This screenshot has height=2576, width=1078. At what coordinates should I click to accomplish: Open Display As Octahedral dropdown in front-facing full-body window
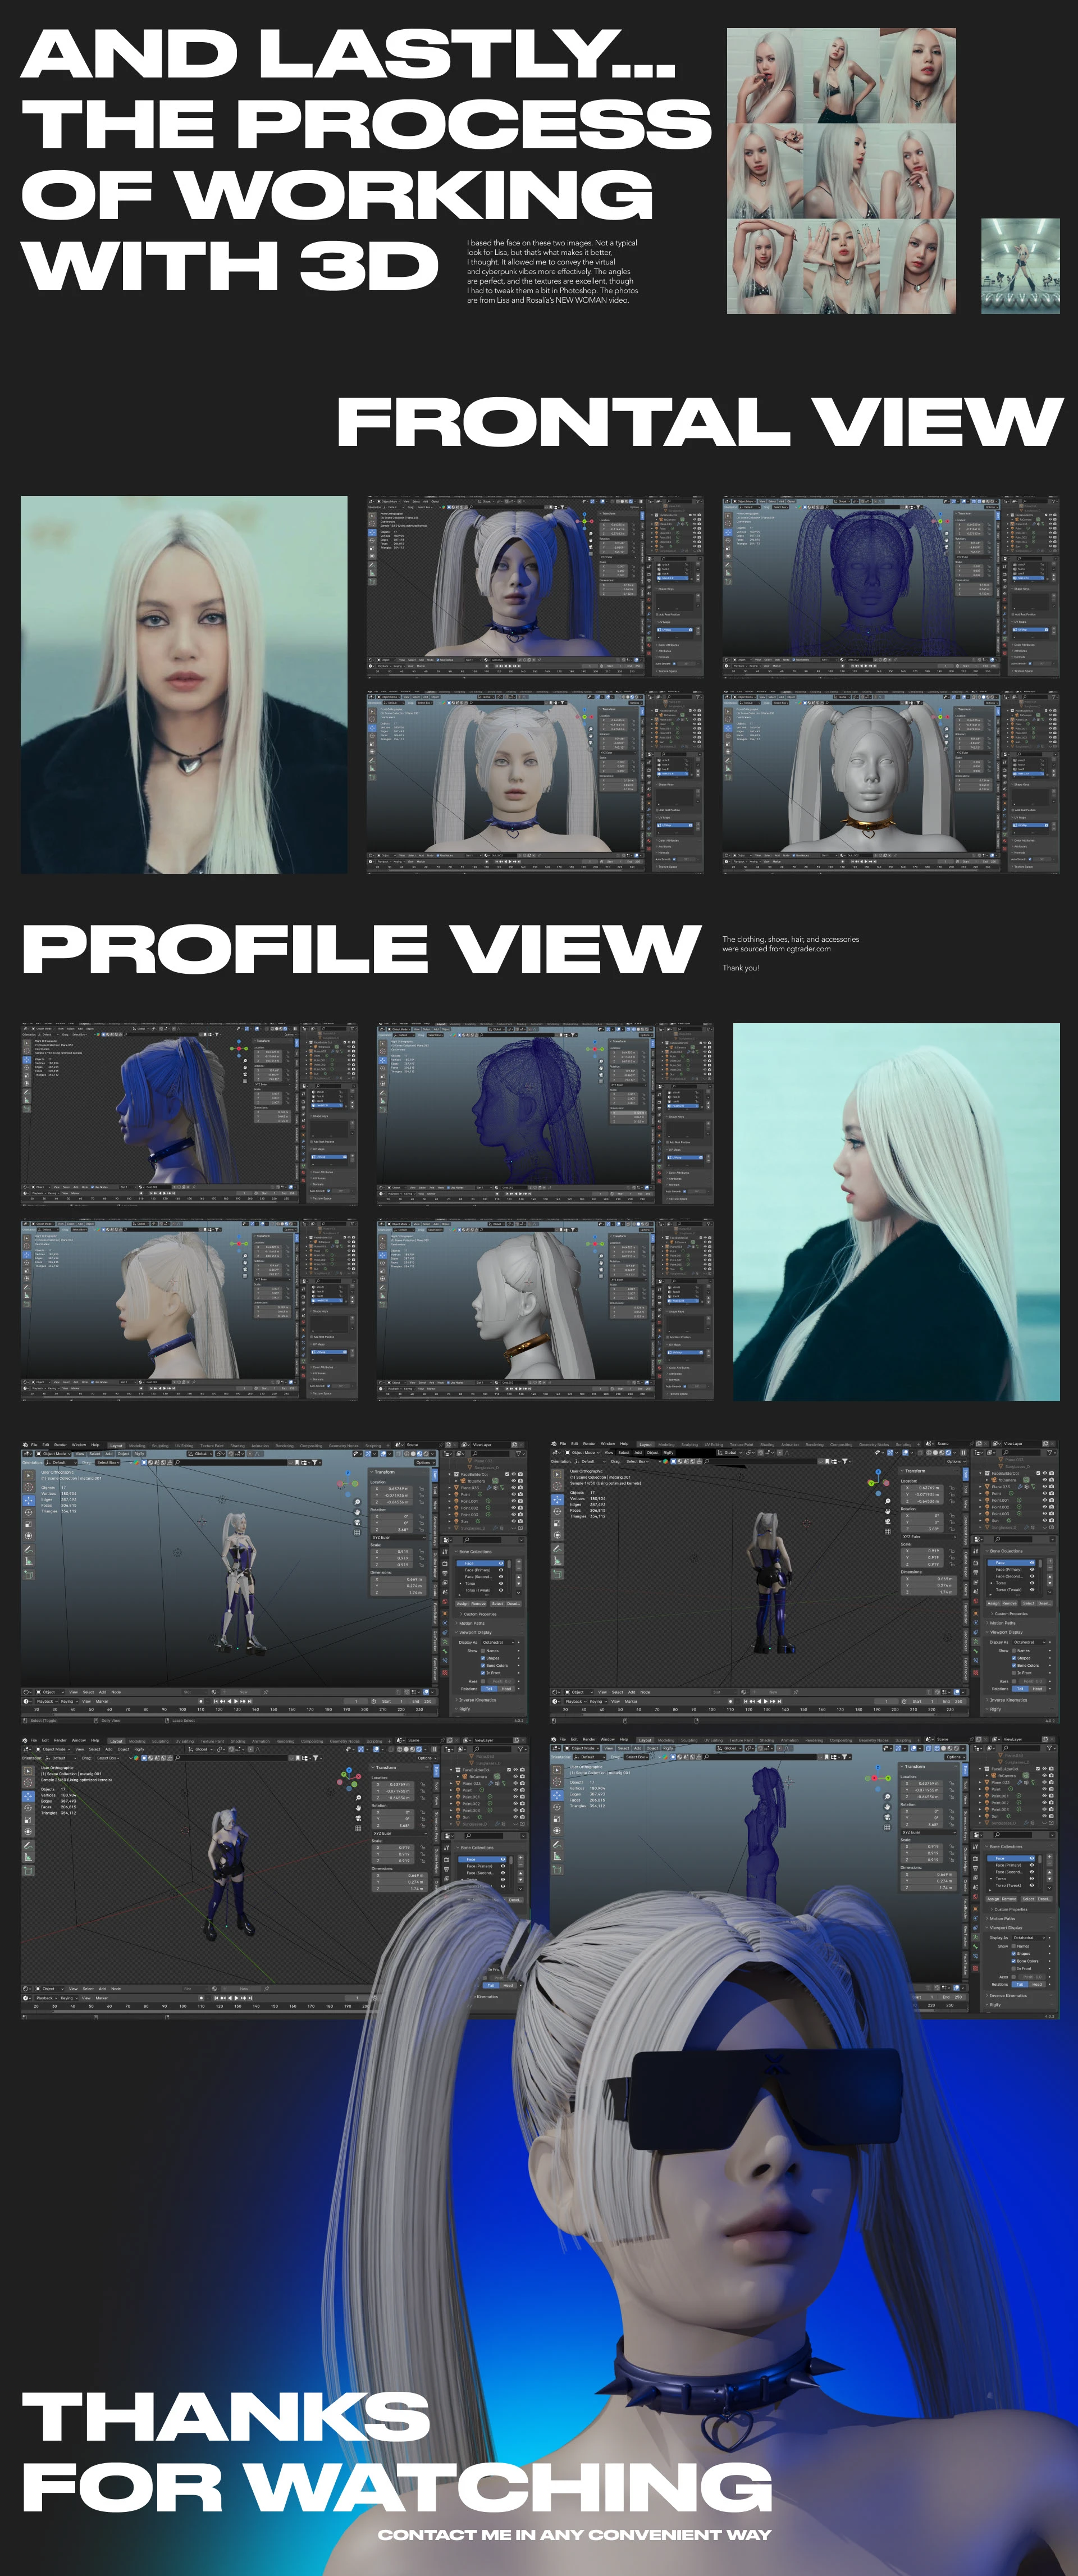(x=498, y=1643)
